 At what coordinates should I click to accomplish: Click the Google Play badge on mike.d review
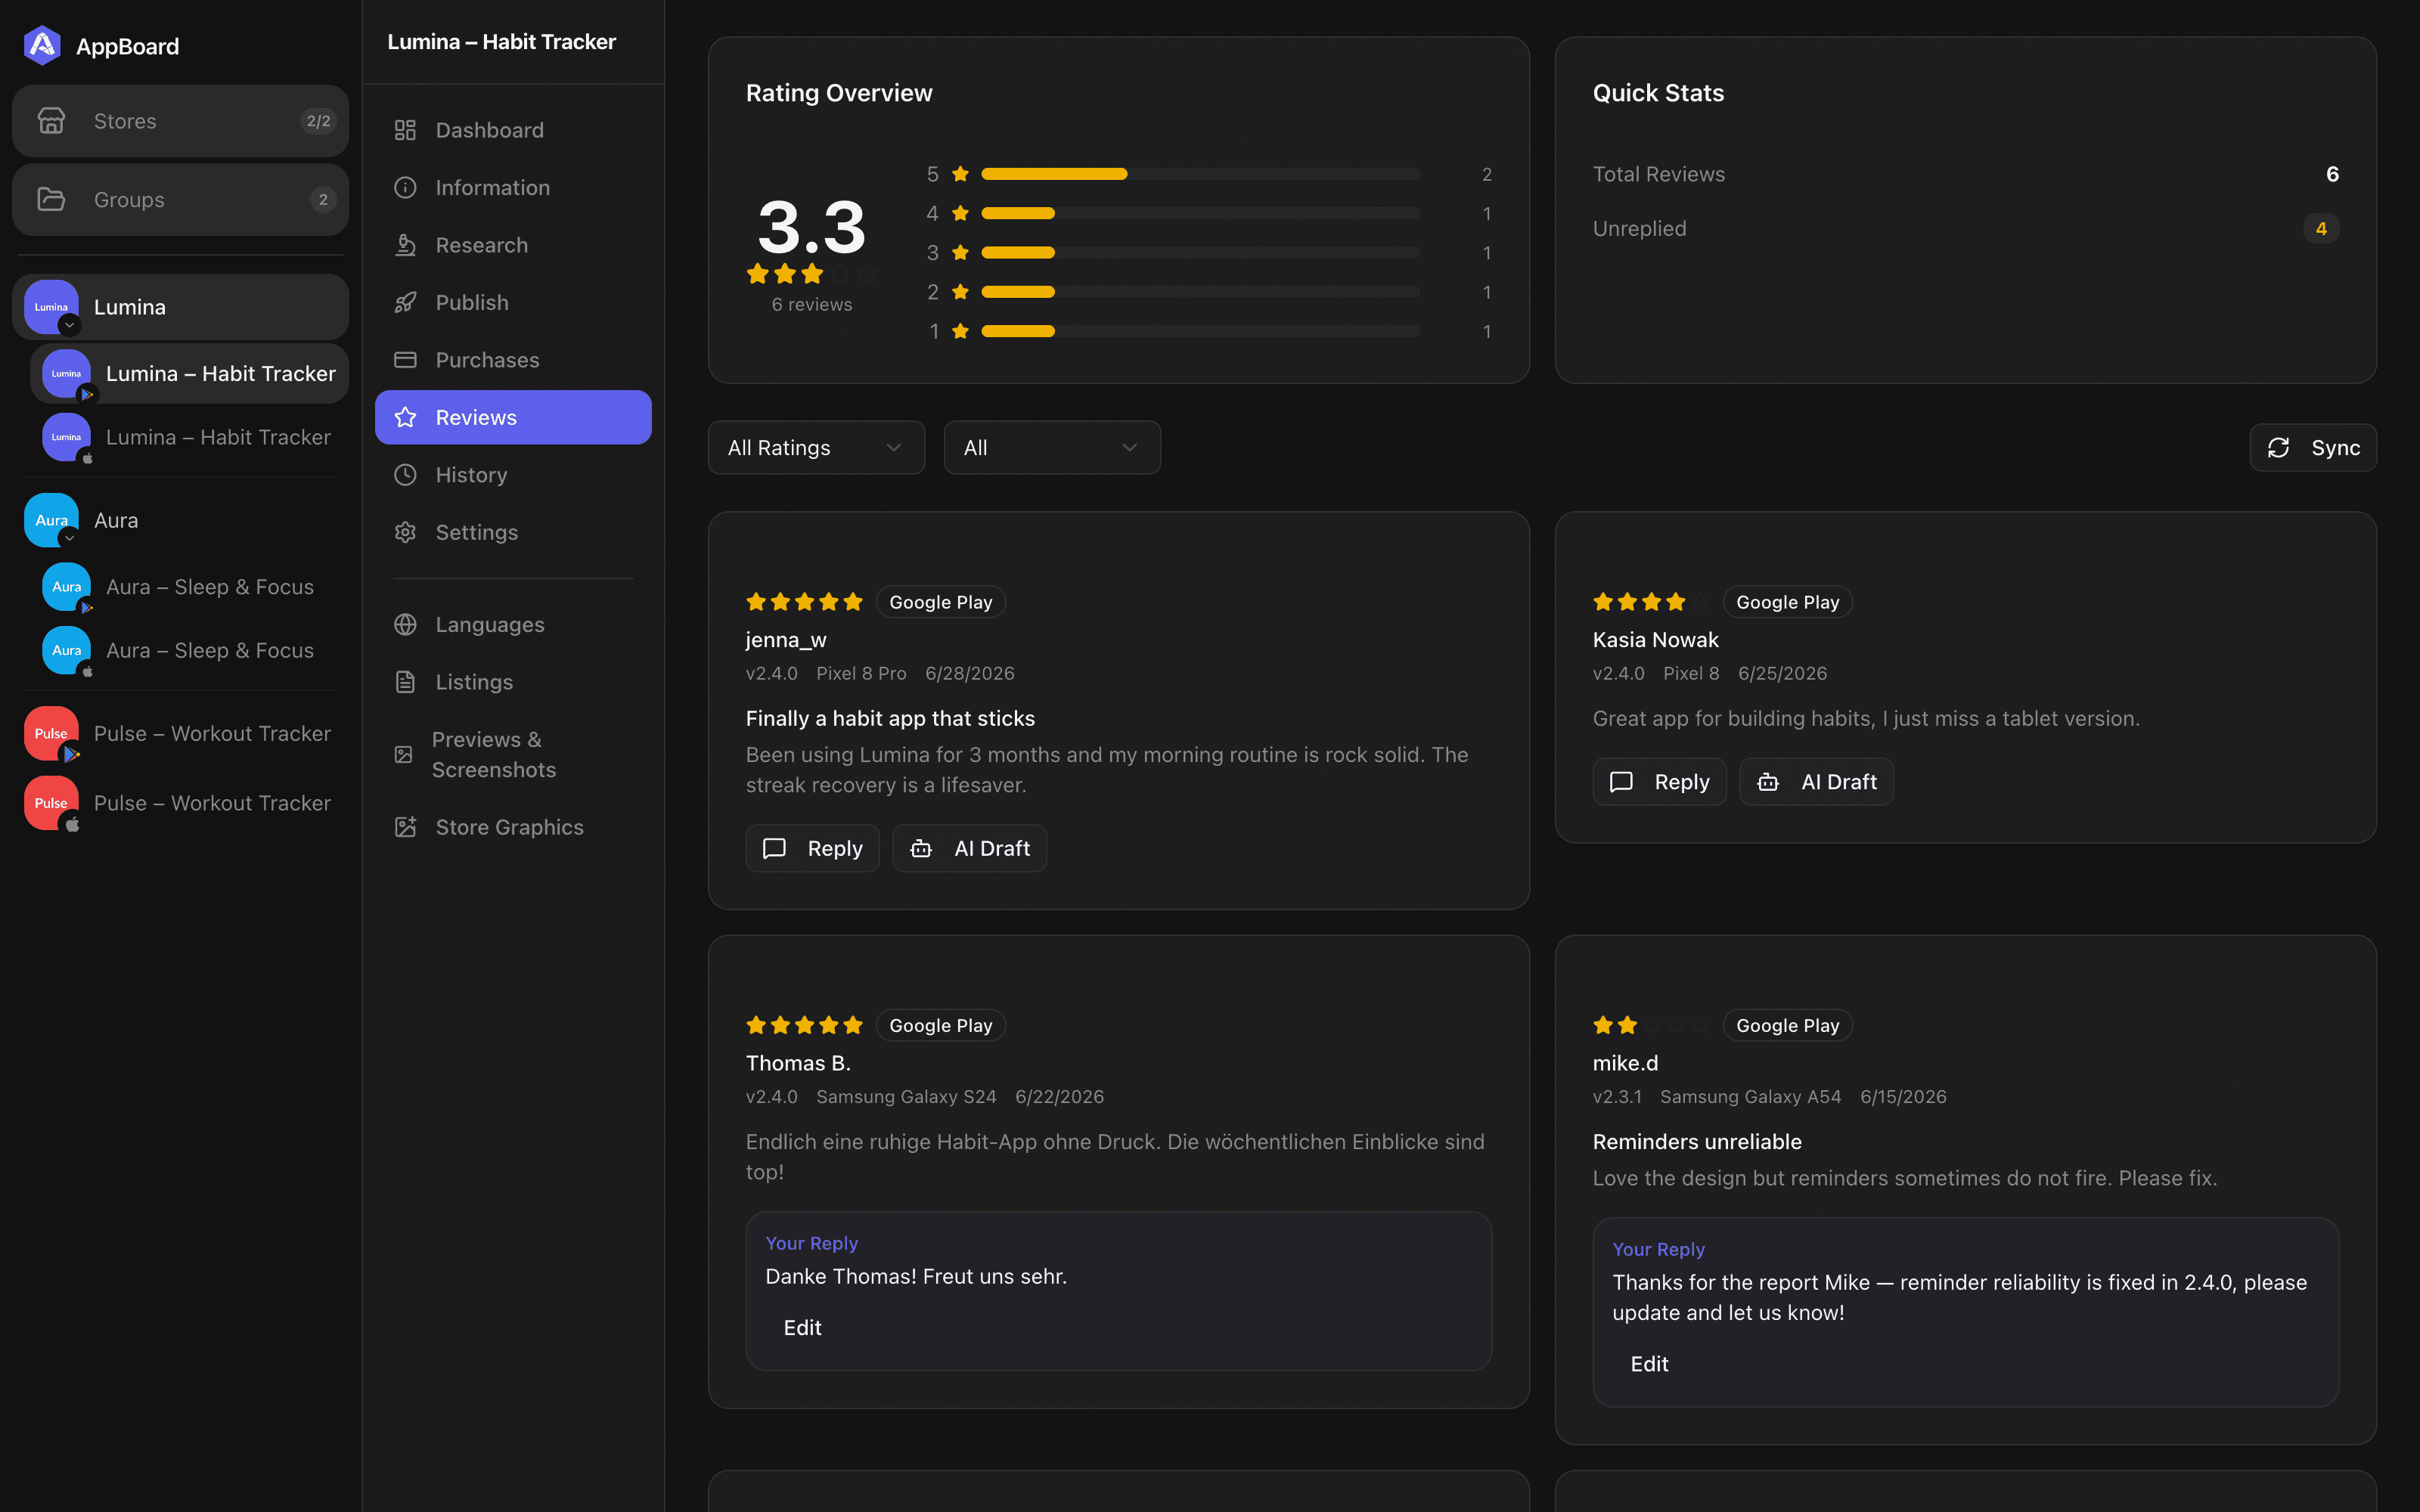point(1787,1025)
